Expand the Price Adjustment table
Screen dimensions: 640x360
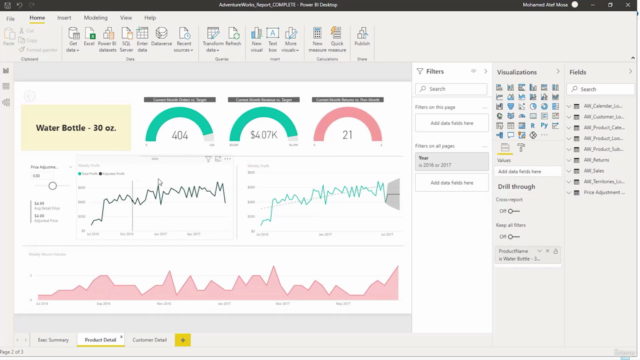(x=569, y=193)
